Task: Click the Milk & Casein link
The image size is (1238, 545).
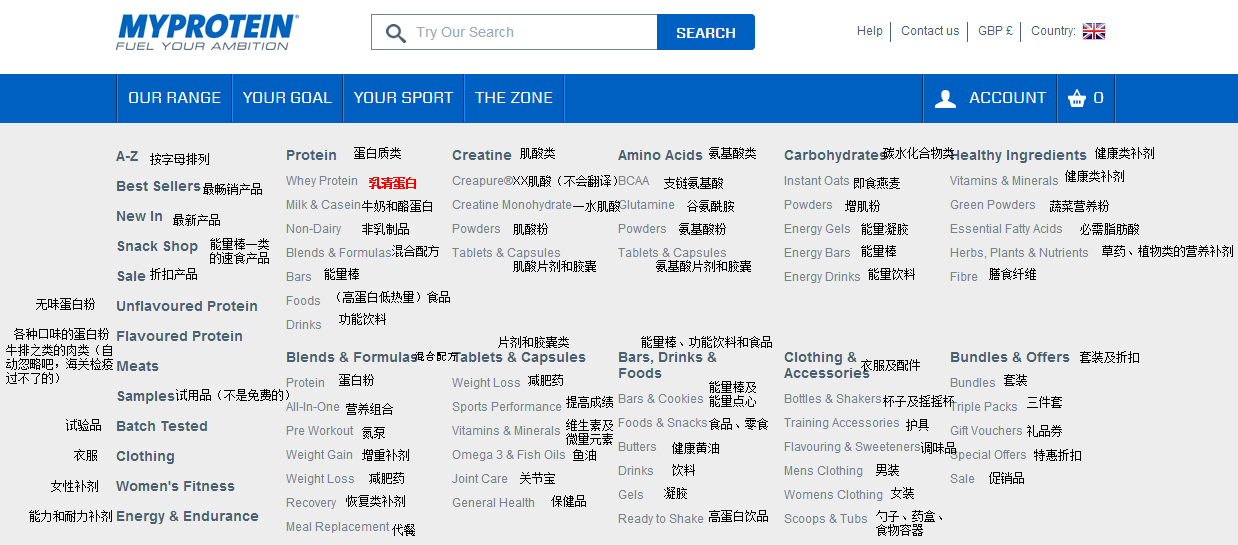Action: [x=323, y=205]
